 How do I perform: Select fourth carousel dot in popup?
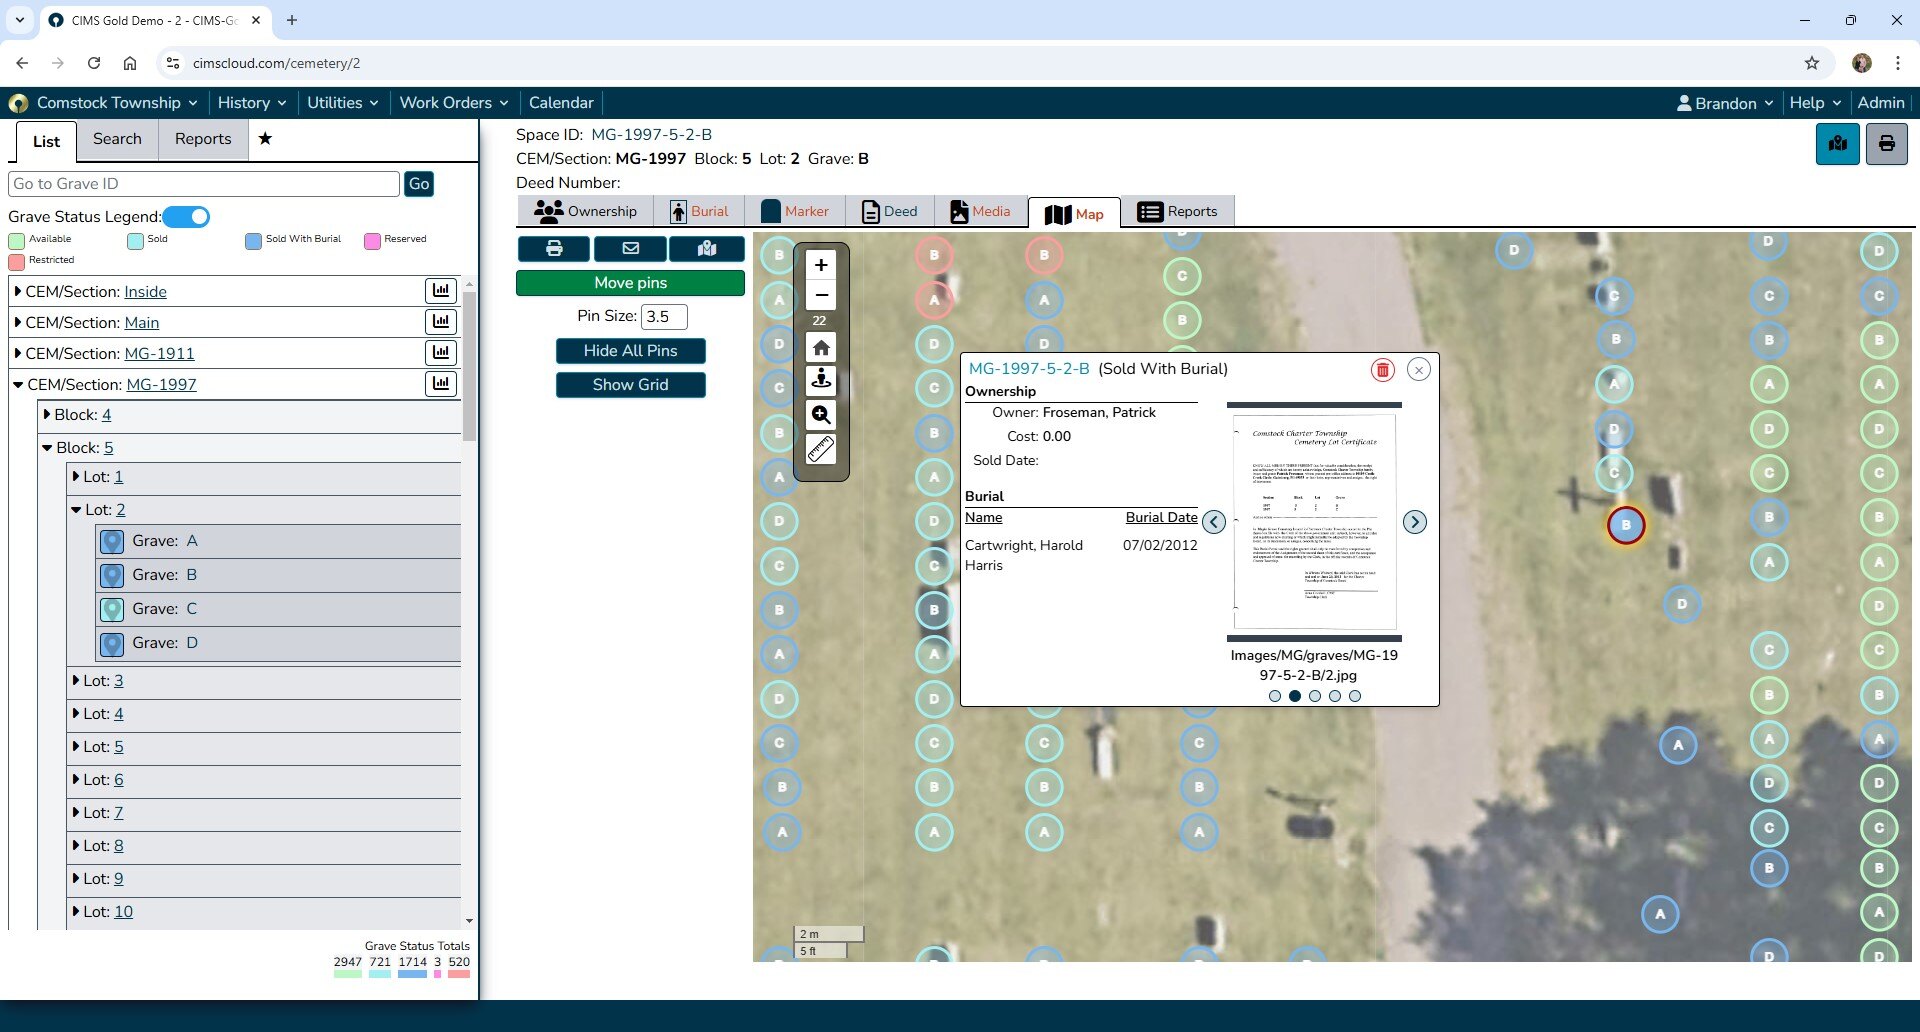pyautogui.click(x=1334, y=696)
